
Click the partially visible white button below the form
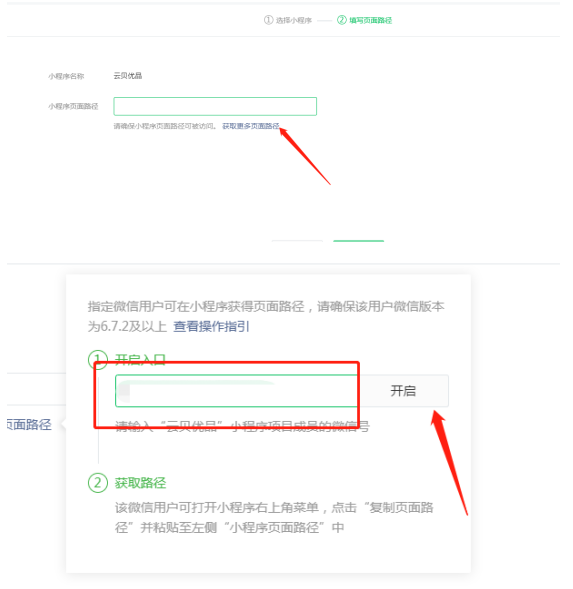297,241
